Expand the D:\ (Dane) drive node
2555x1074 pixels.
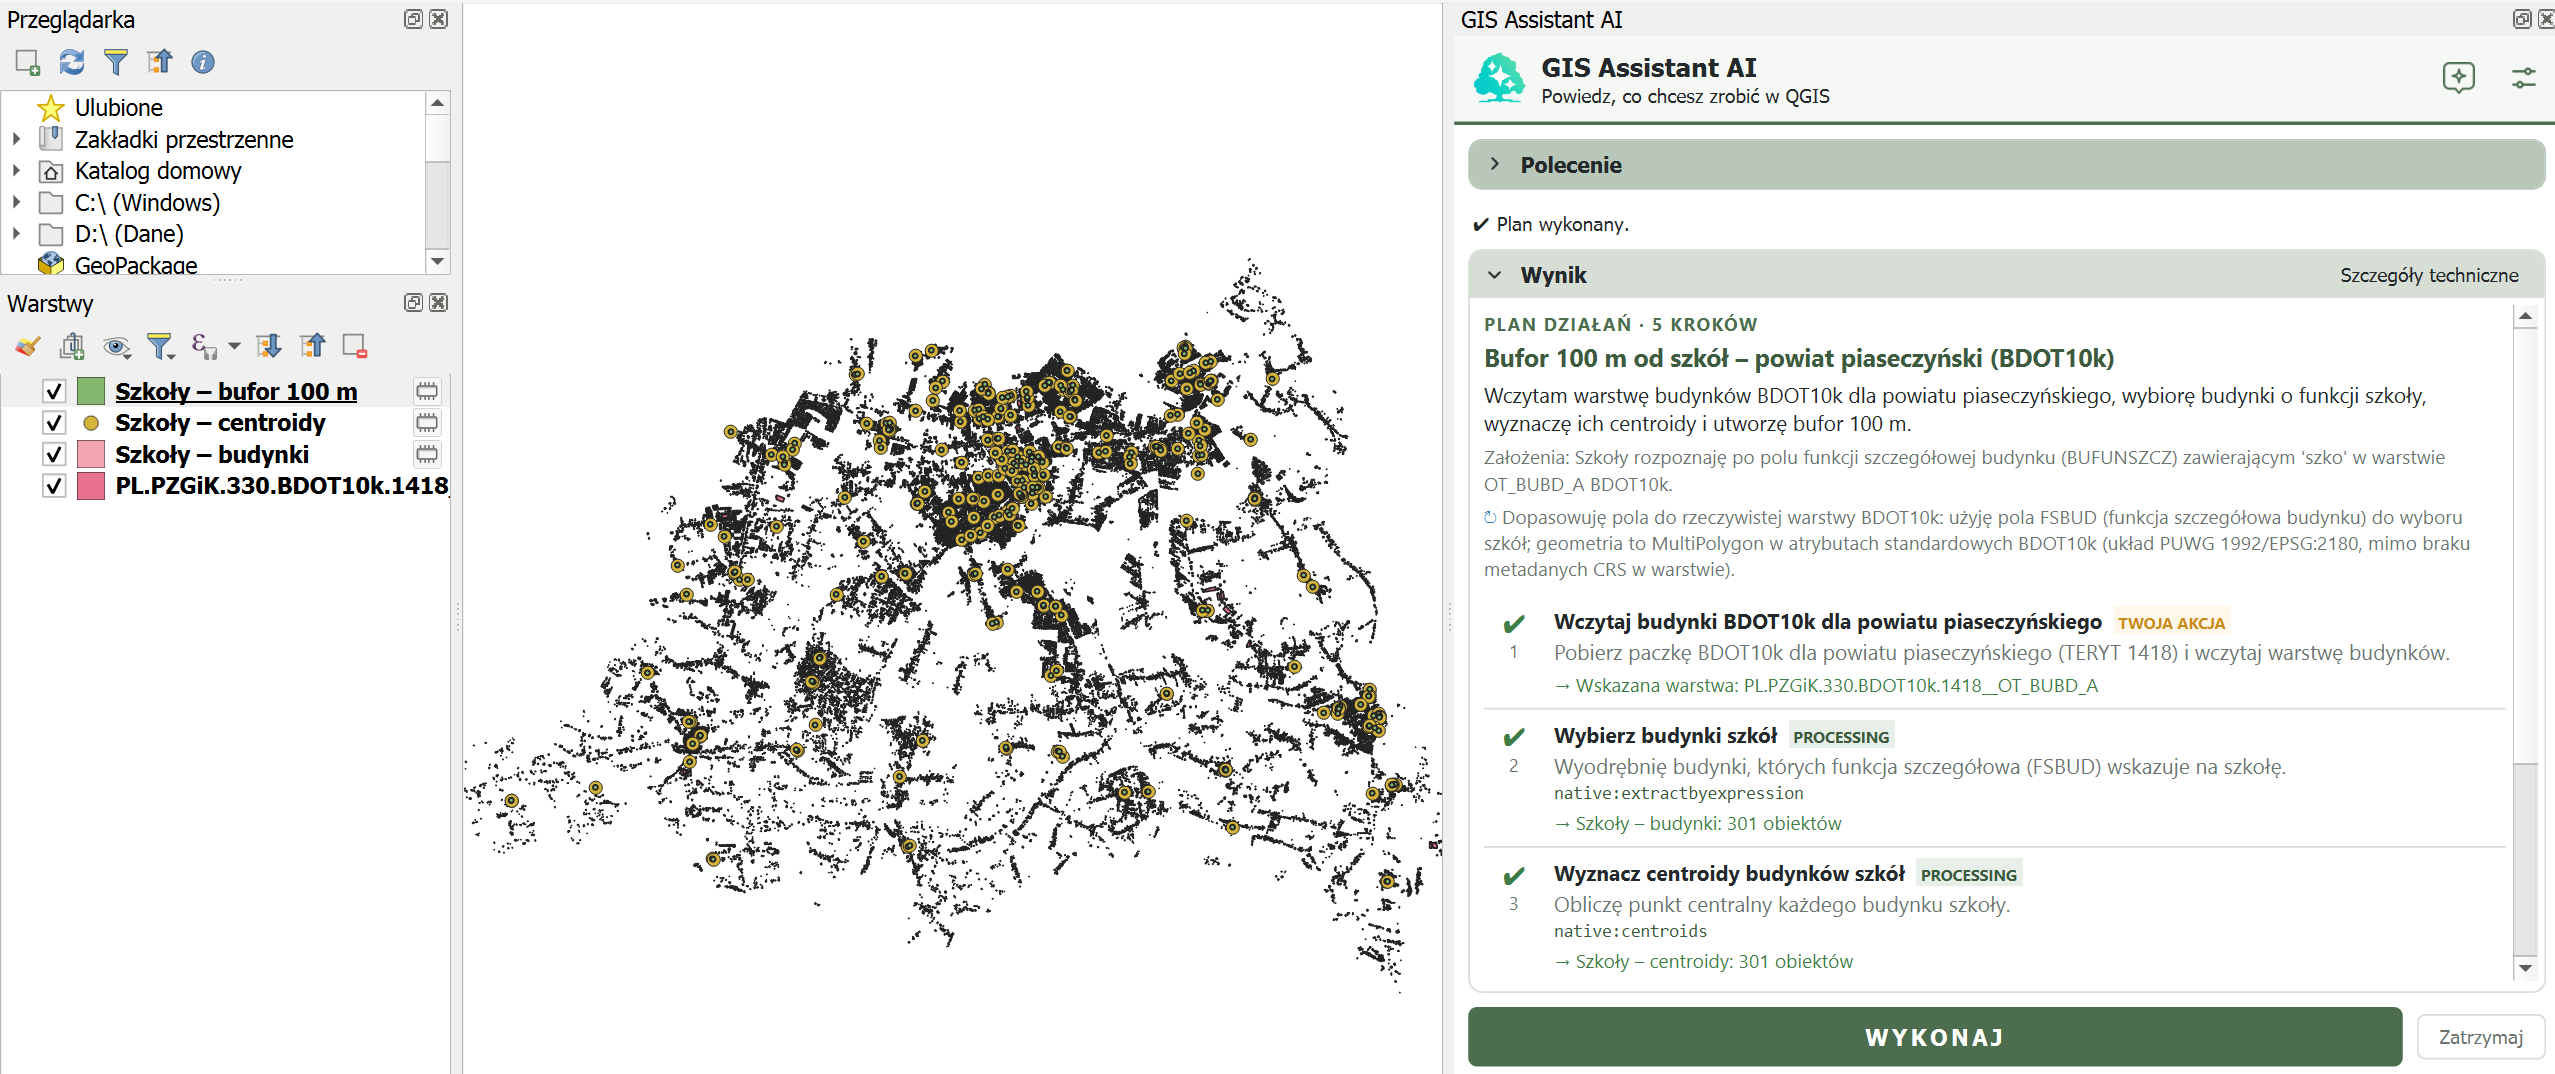tap(16, 234)
